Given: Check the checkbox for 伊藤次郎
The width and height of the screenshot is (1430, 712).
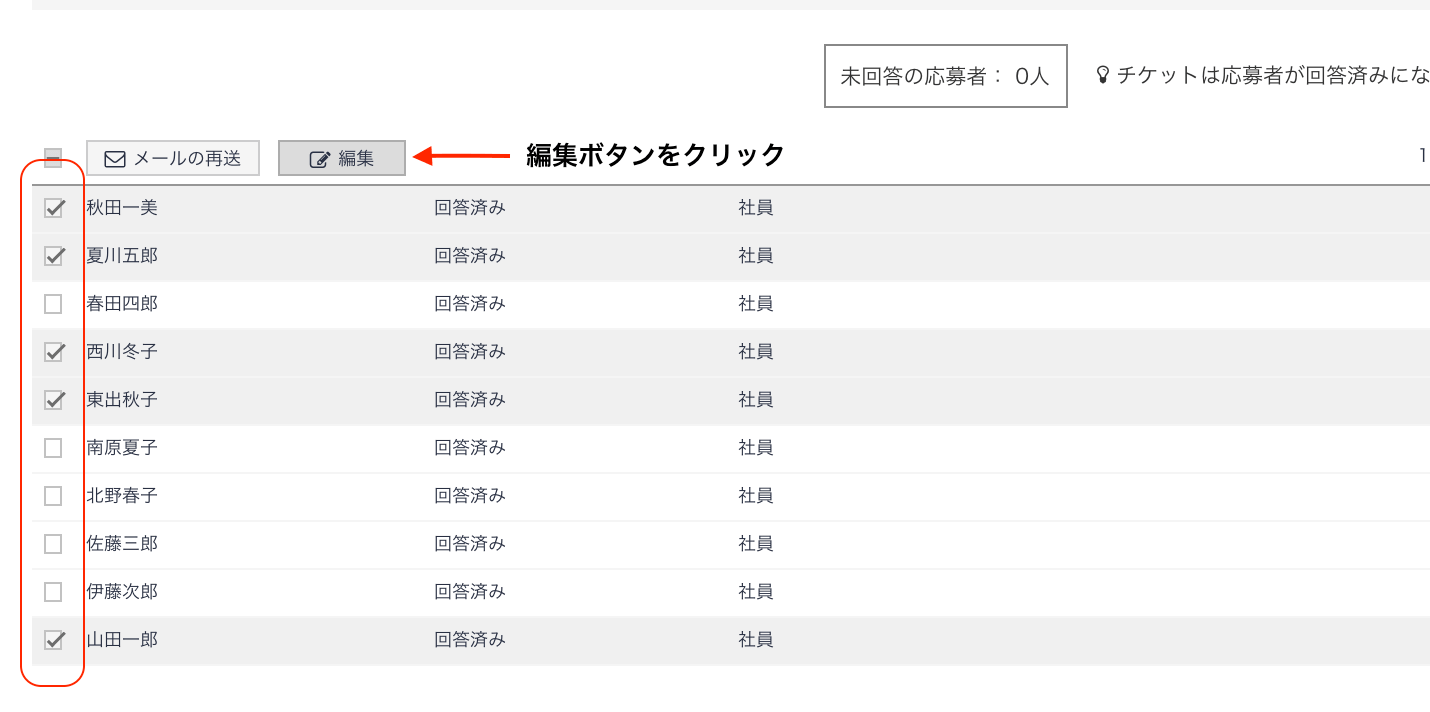Looking at the screenshot, I should tap(54, 592).
